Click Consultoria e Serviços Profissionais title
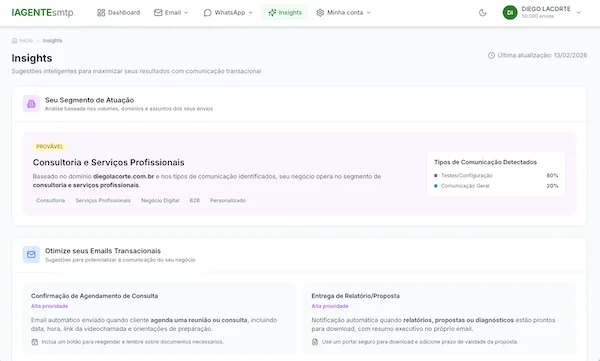600x361 pixels. tap(109, 162)
